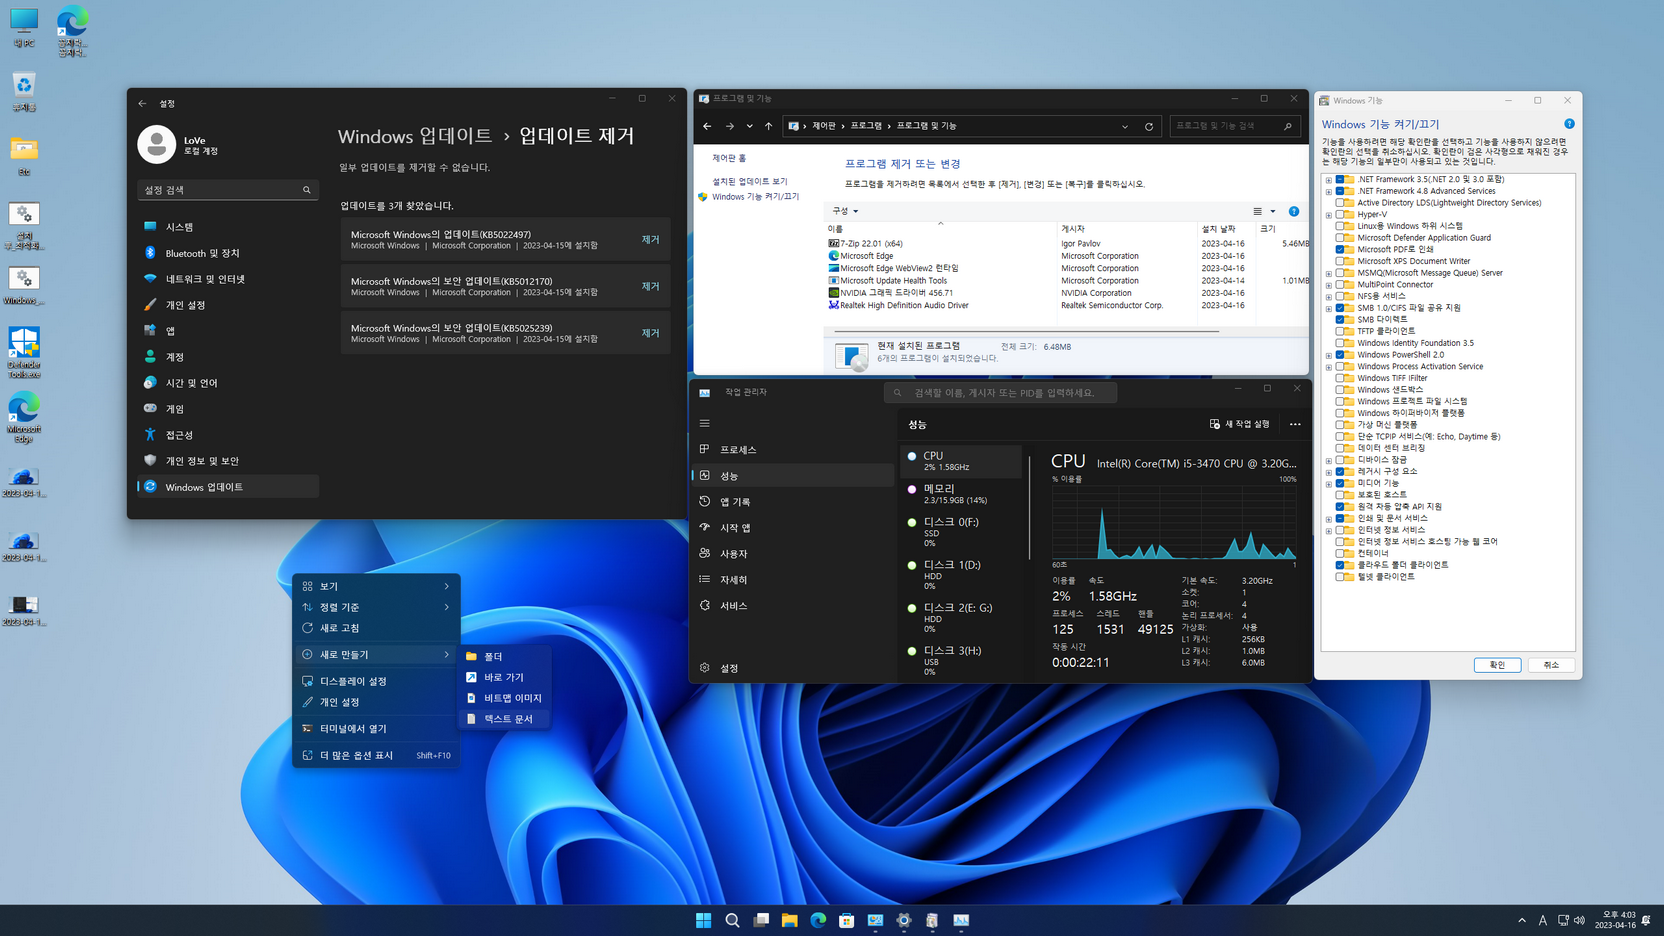Choose 텍스트 문서 from the submenu
This screenshot has width=1664, height=936.
tap(505, 719)
